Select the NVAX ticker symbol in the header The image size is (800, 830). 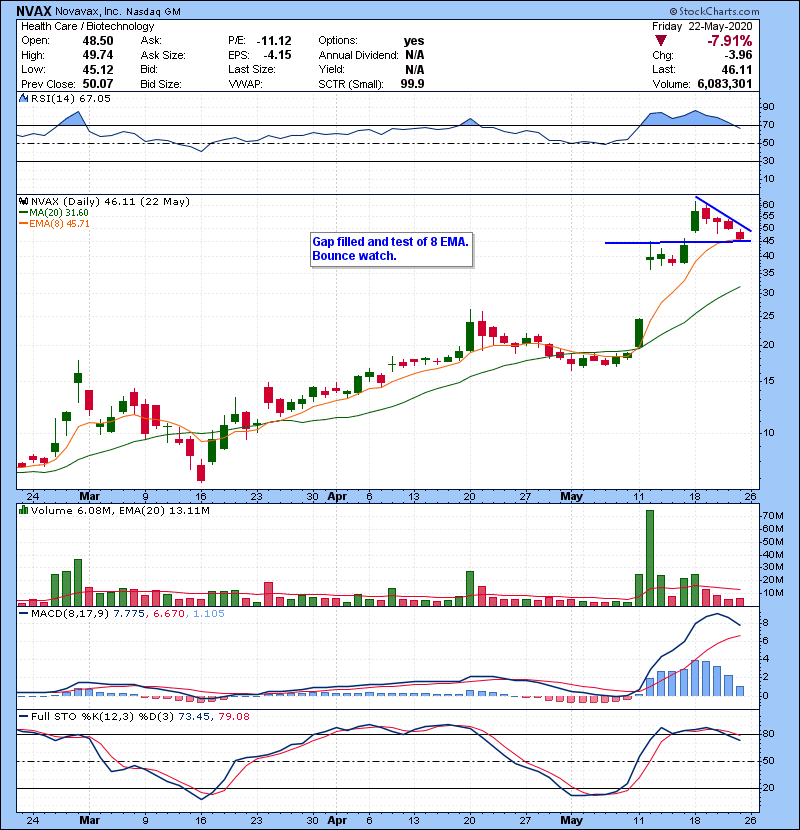click(x=34, y=11)
